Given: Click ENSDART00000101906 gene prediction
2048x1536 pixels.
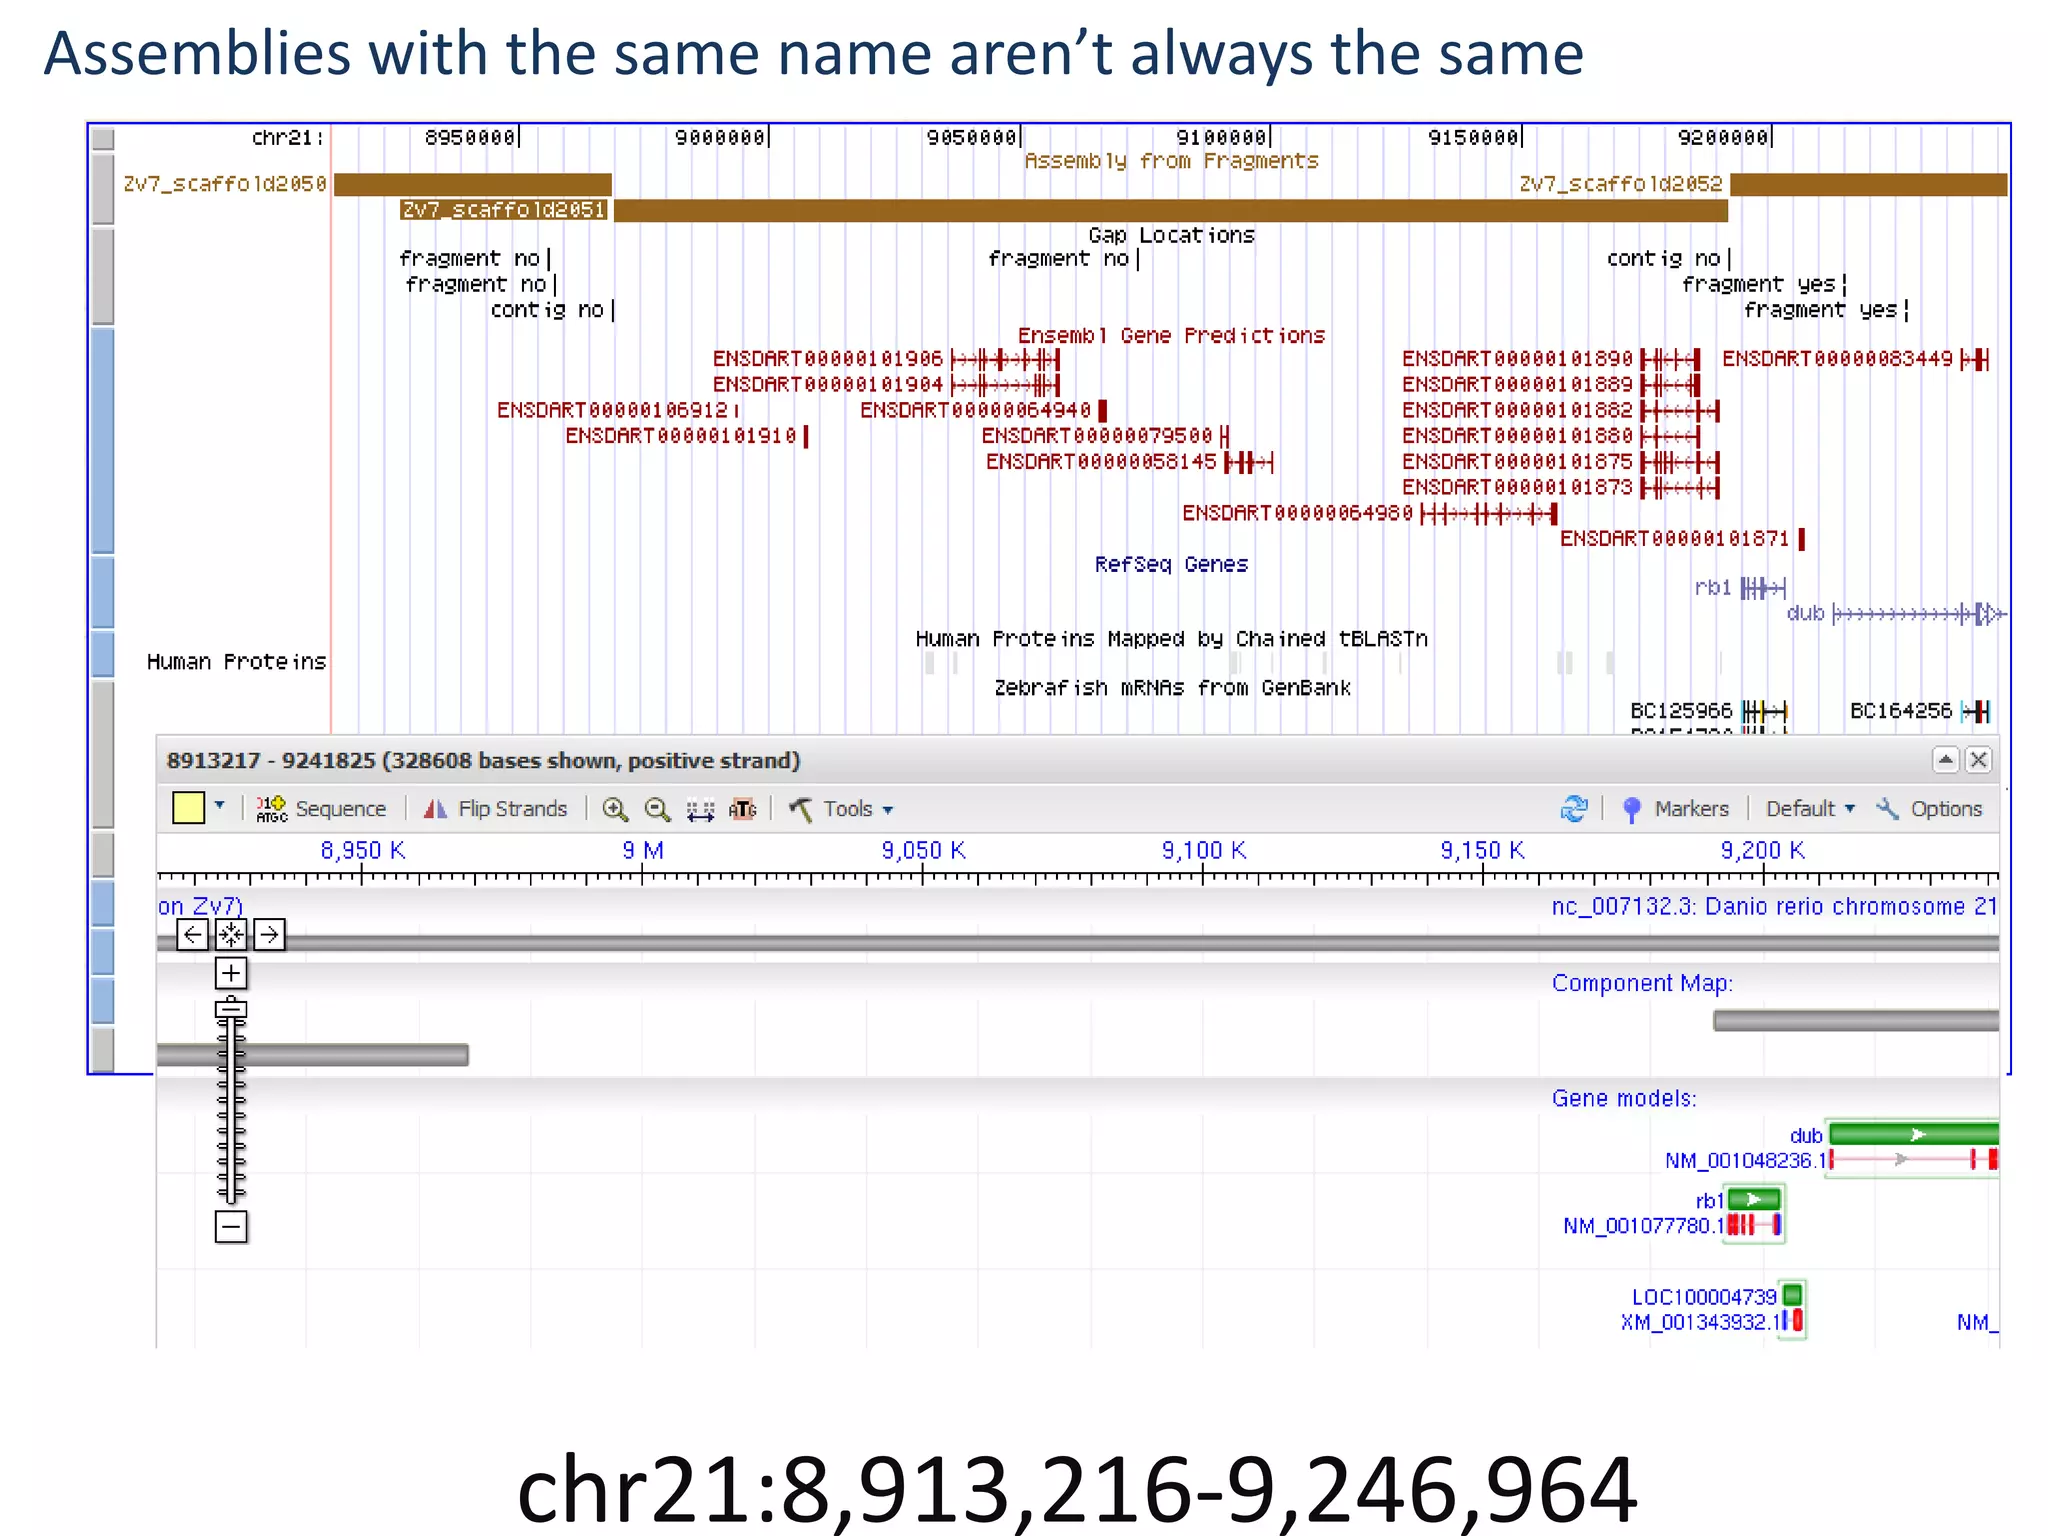Looking at the screenshot, I should point(885,359).
